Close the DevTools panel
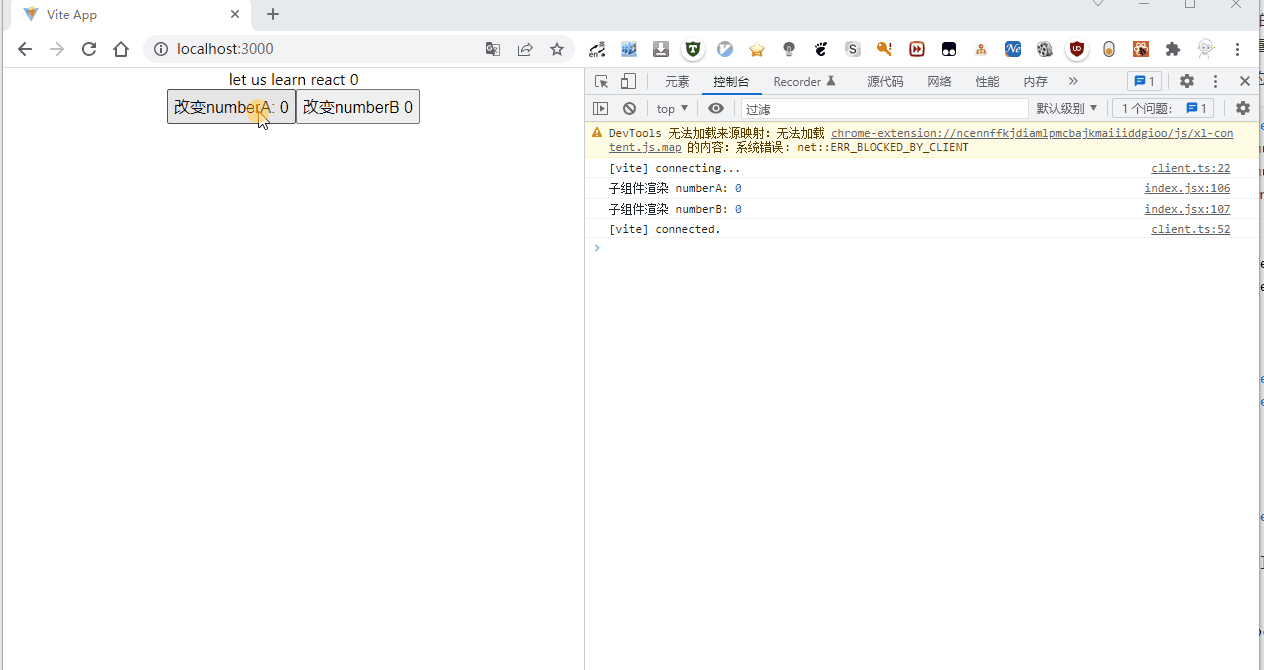The height and width of the screenshot is (670, 1264). point(1245,82)
